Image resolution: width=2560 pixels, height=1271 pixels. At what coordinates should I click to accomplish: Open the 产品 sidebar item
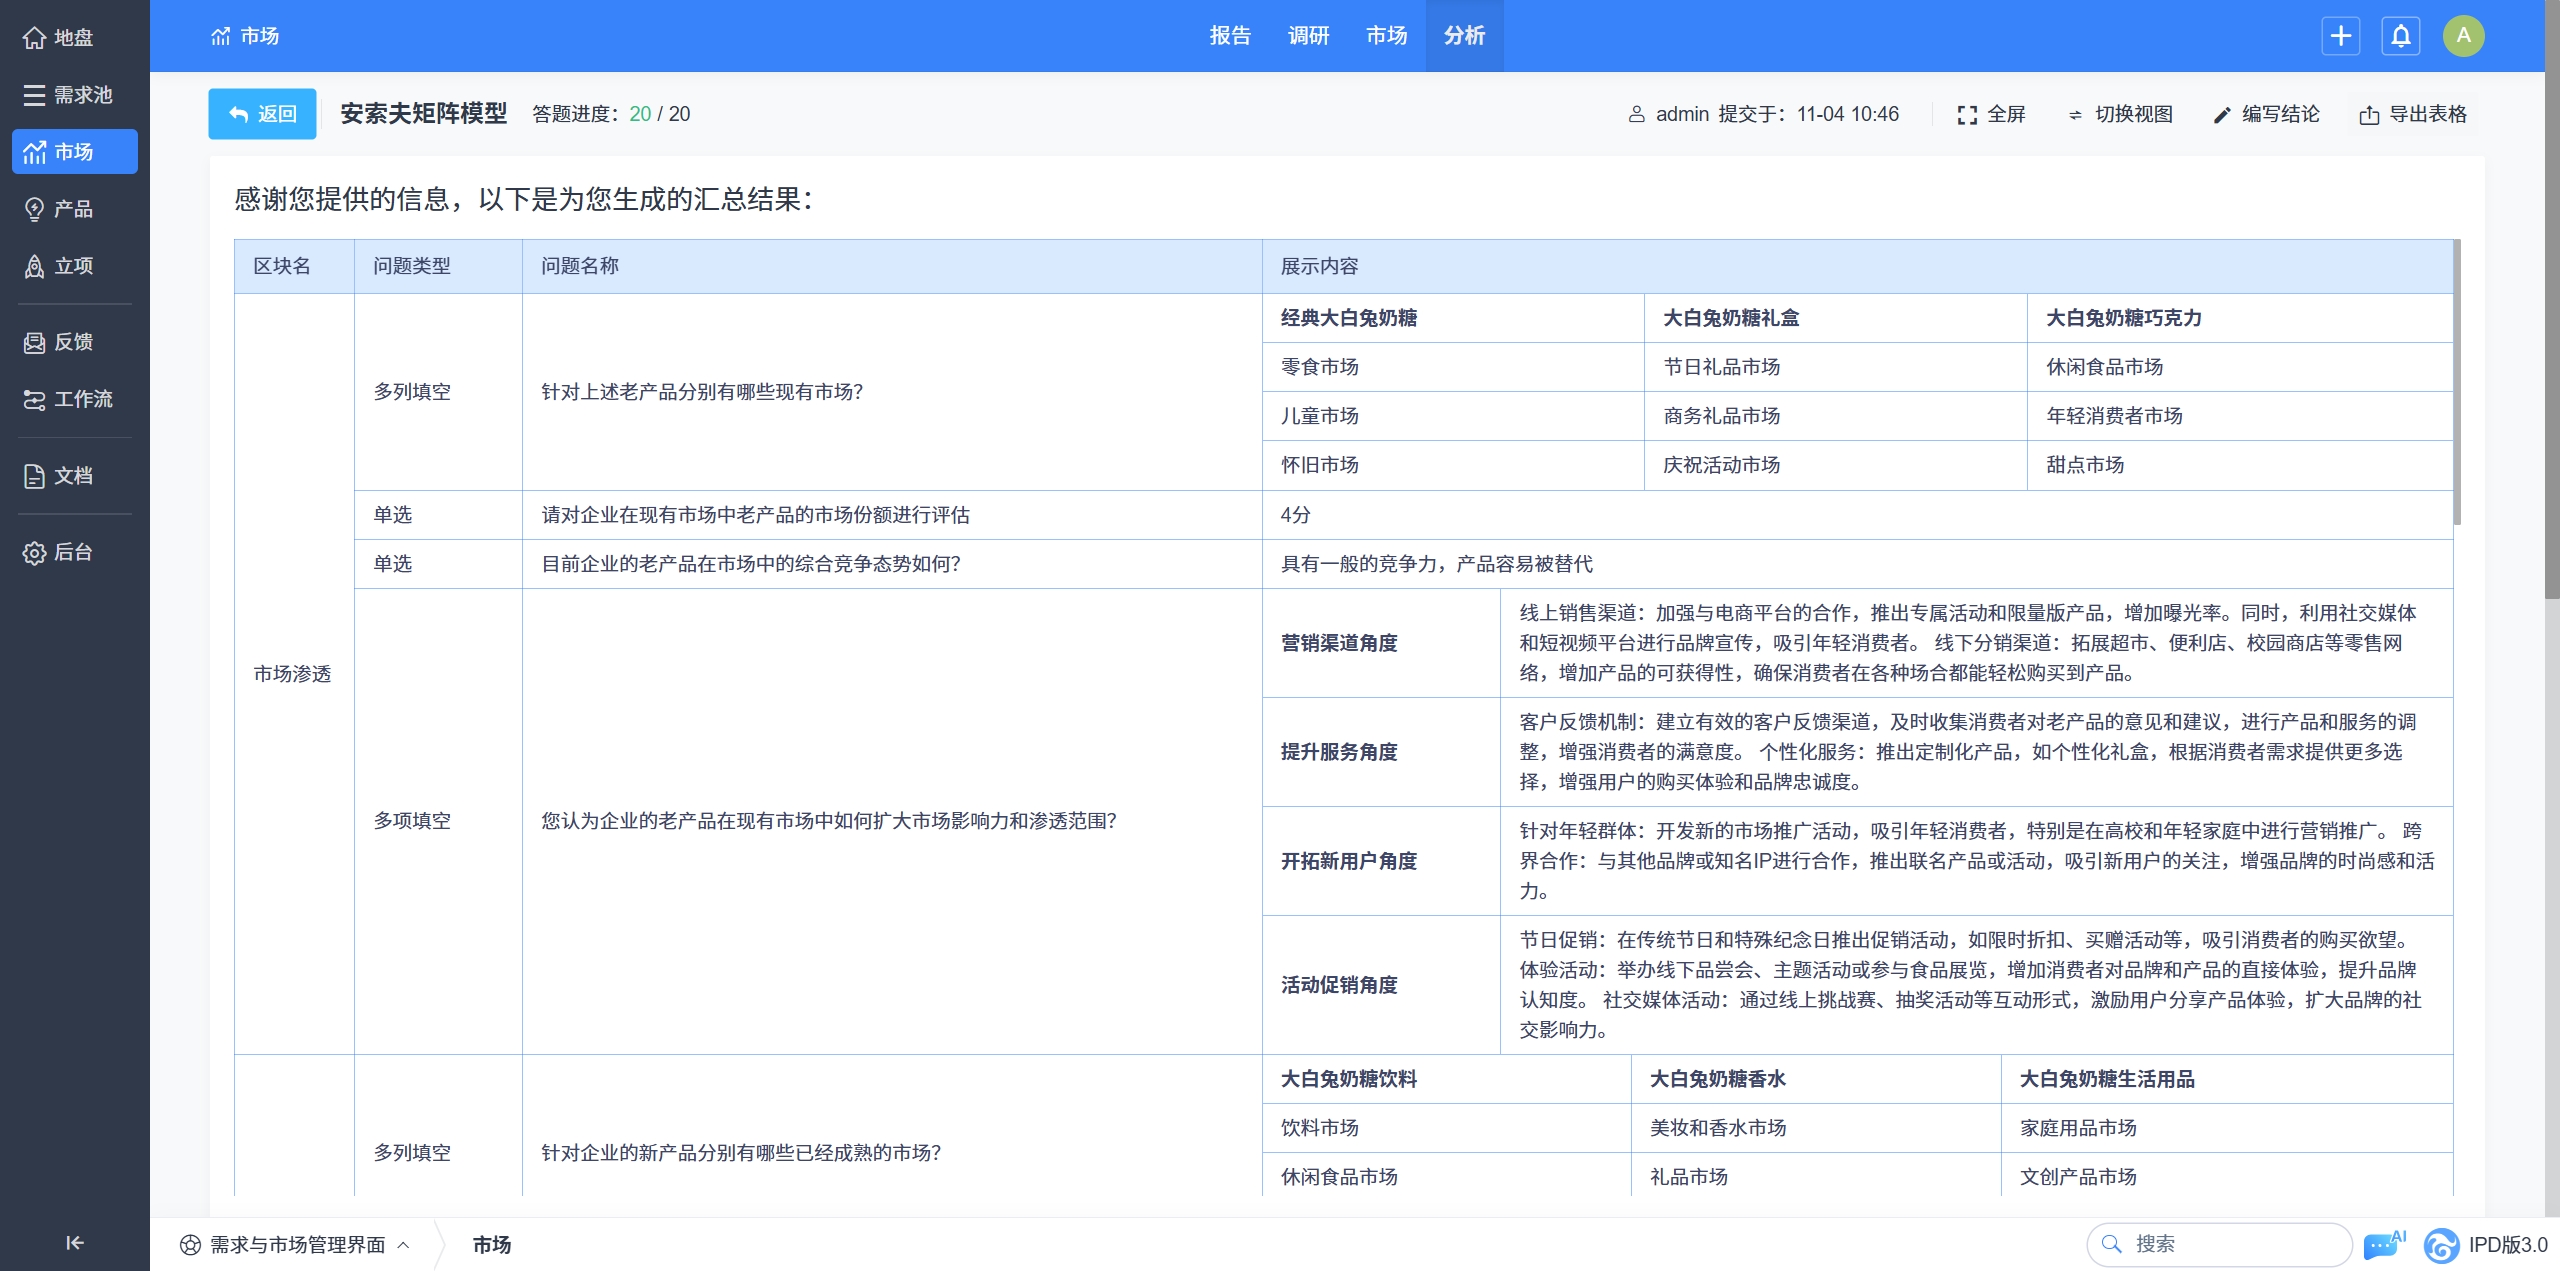click(x=74, y=209)
